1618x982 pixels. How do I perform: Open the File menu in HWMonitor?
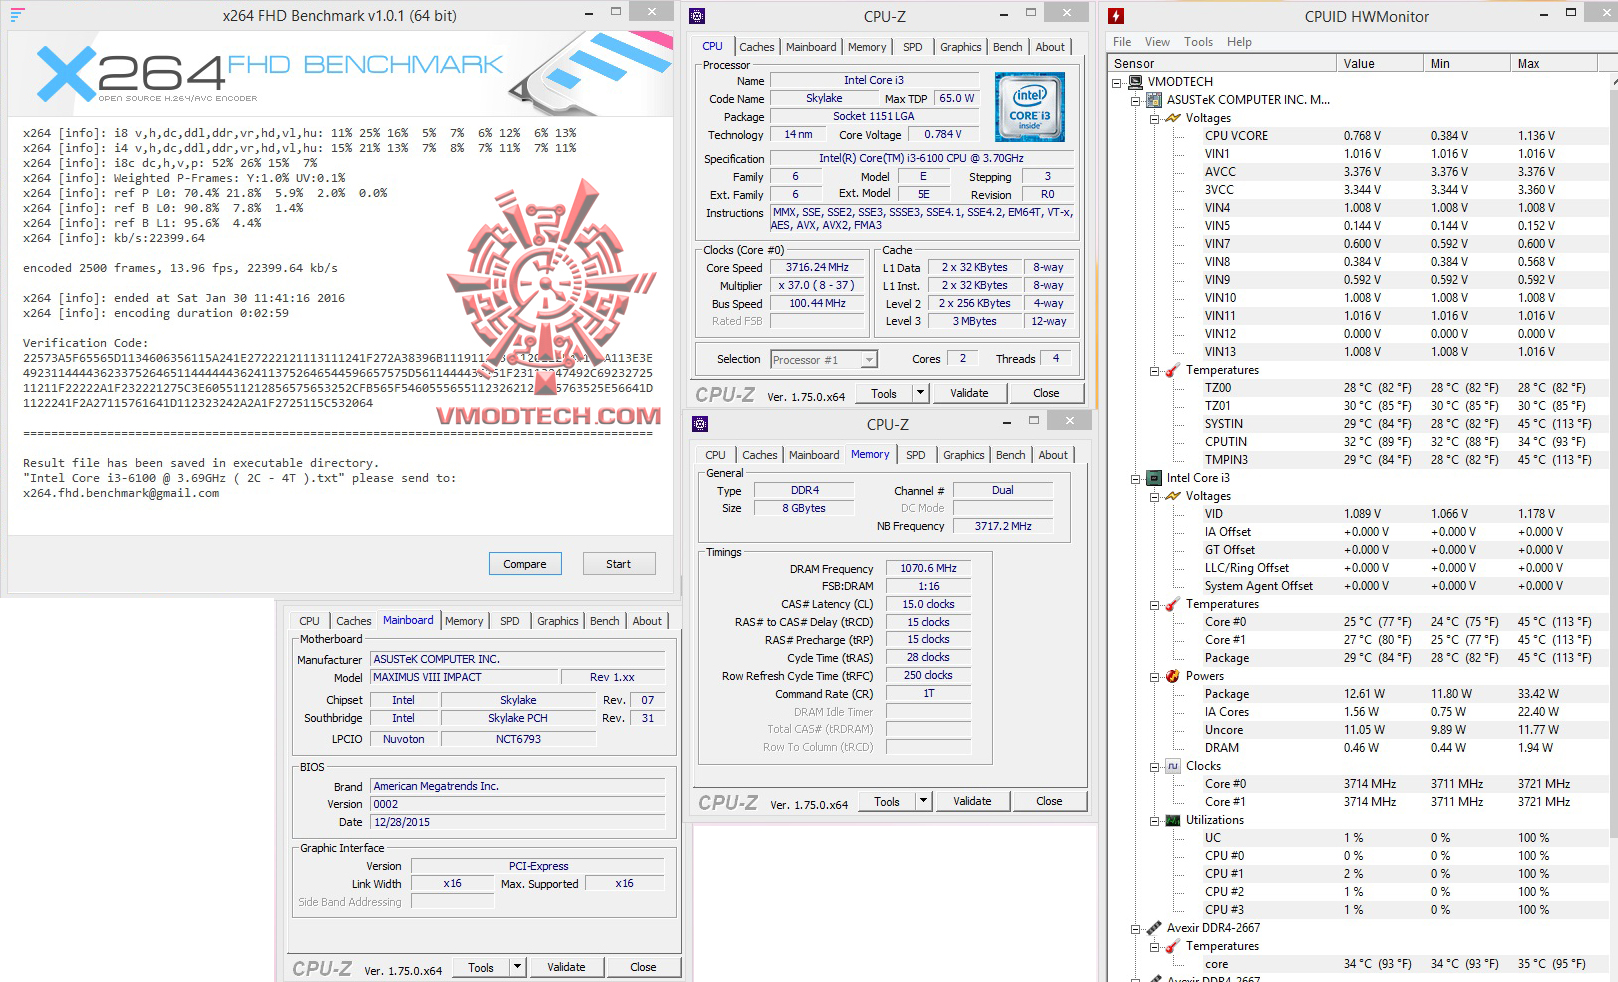pyautogui.click(x=1122, y=42)
